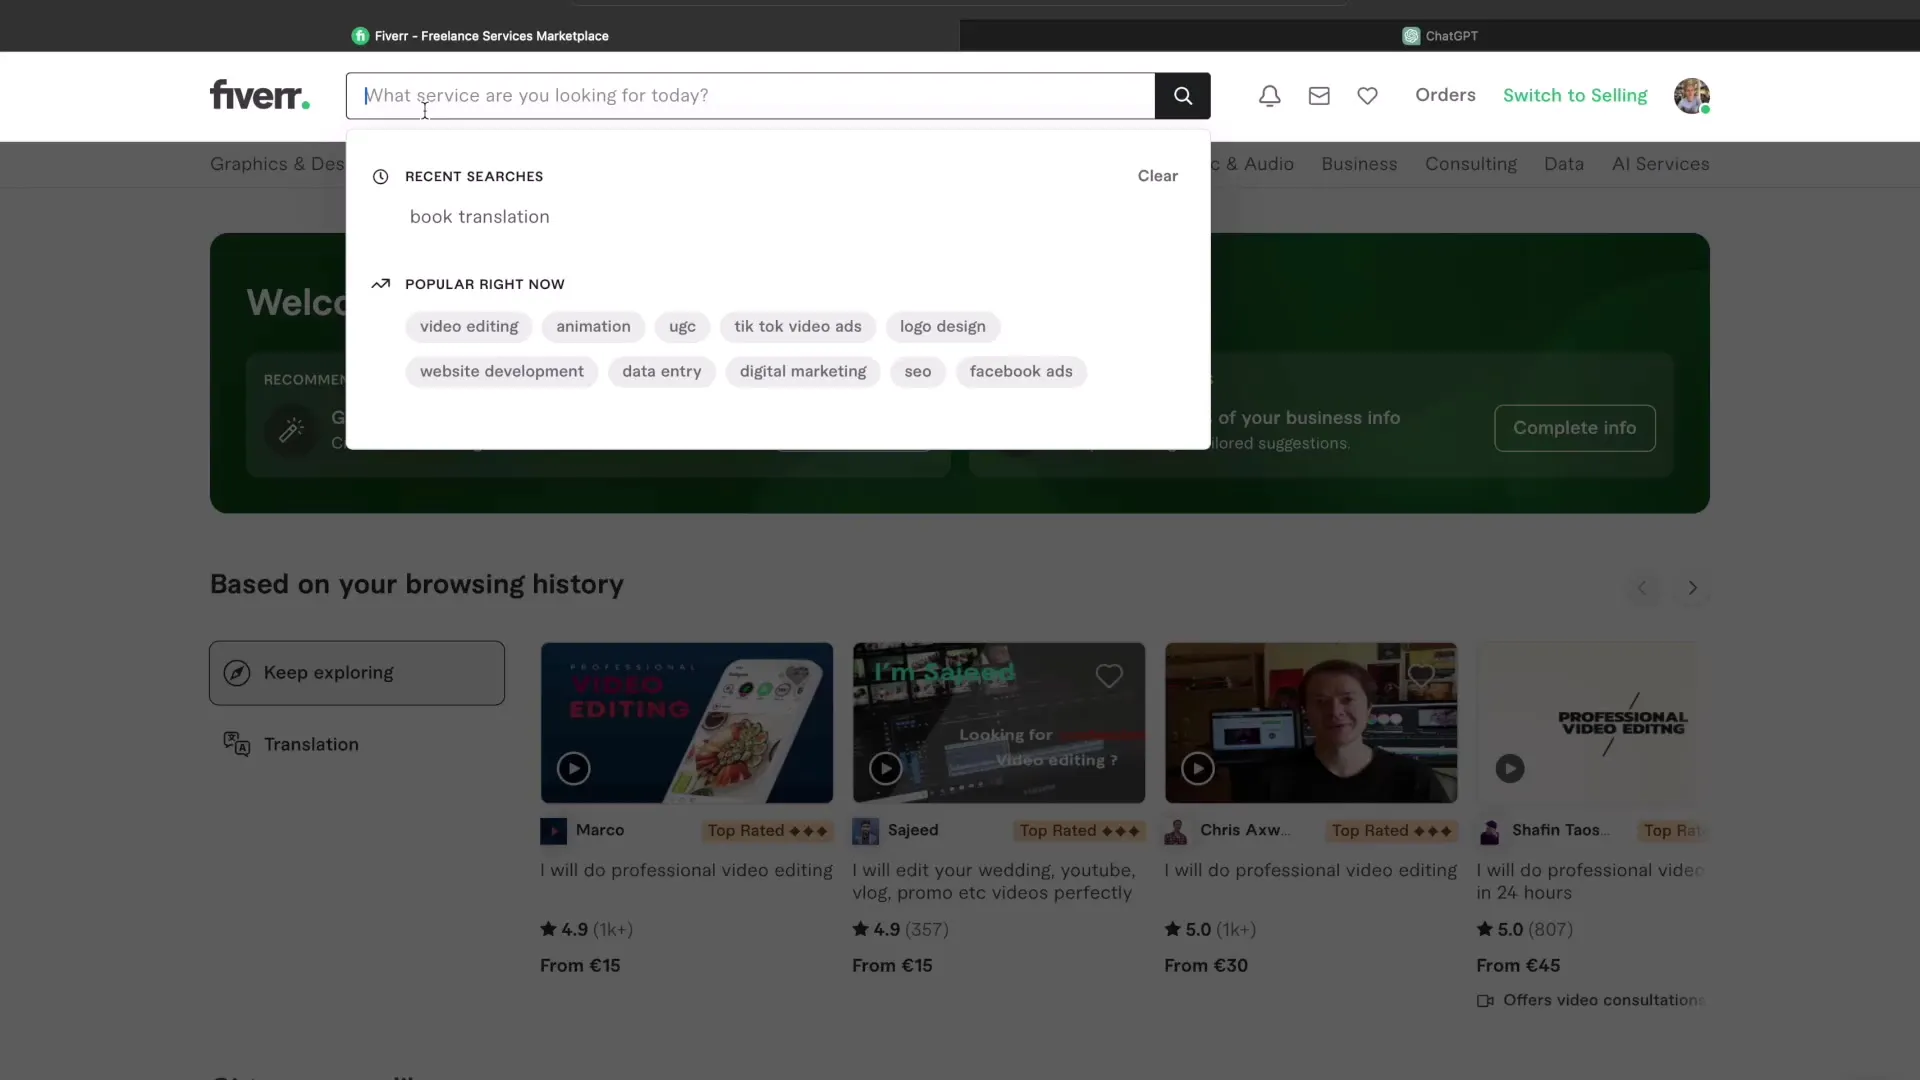Image resolution: width=1920 pixels, height=1080 pixels.
Task: Open Chris Axw's gig thumbnail
Action: (1311, 723)
